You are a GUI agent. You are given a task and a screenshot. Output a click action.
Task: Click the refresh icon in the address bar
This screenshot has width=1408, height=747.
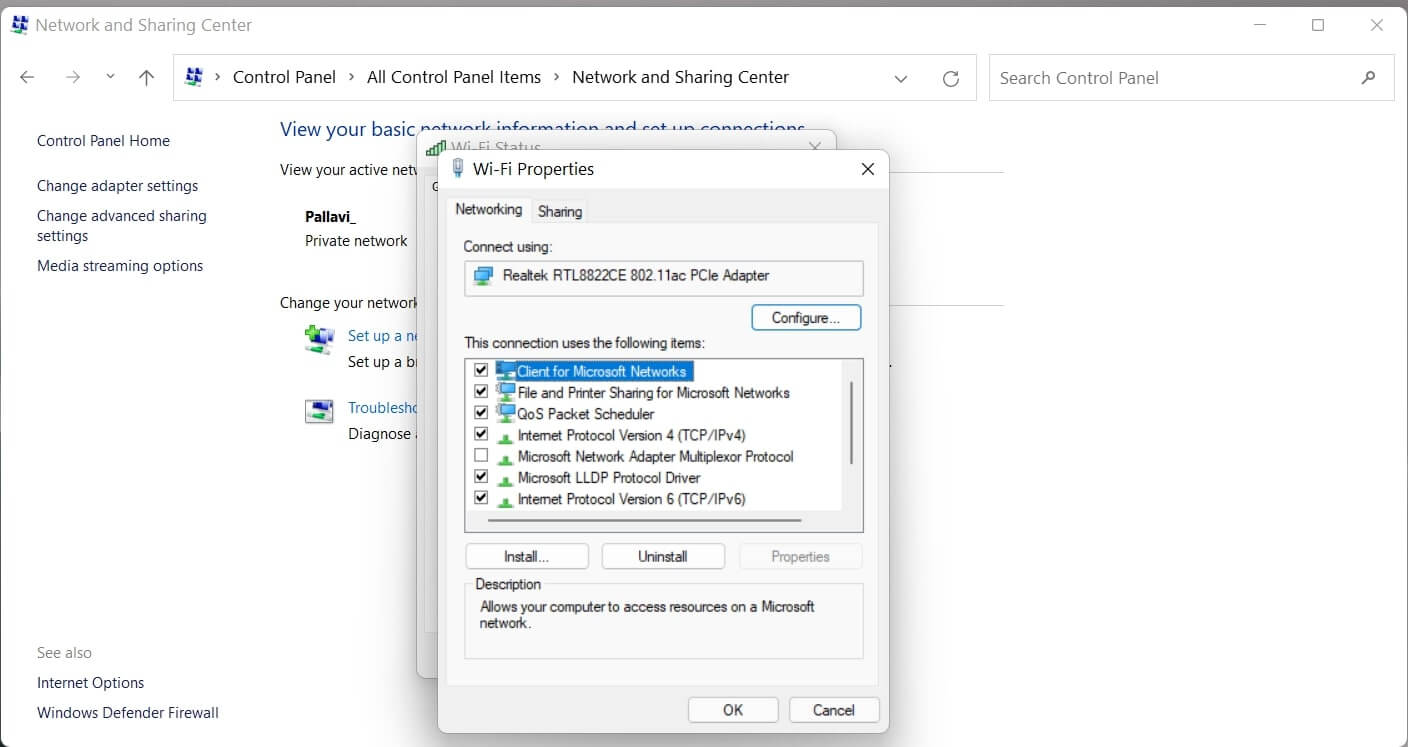pos(950,77)
